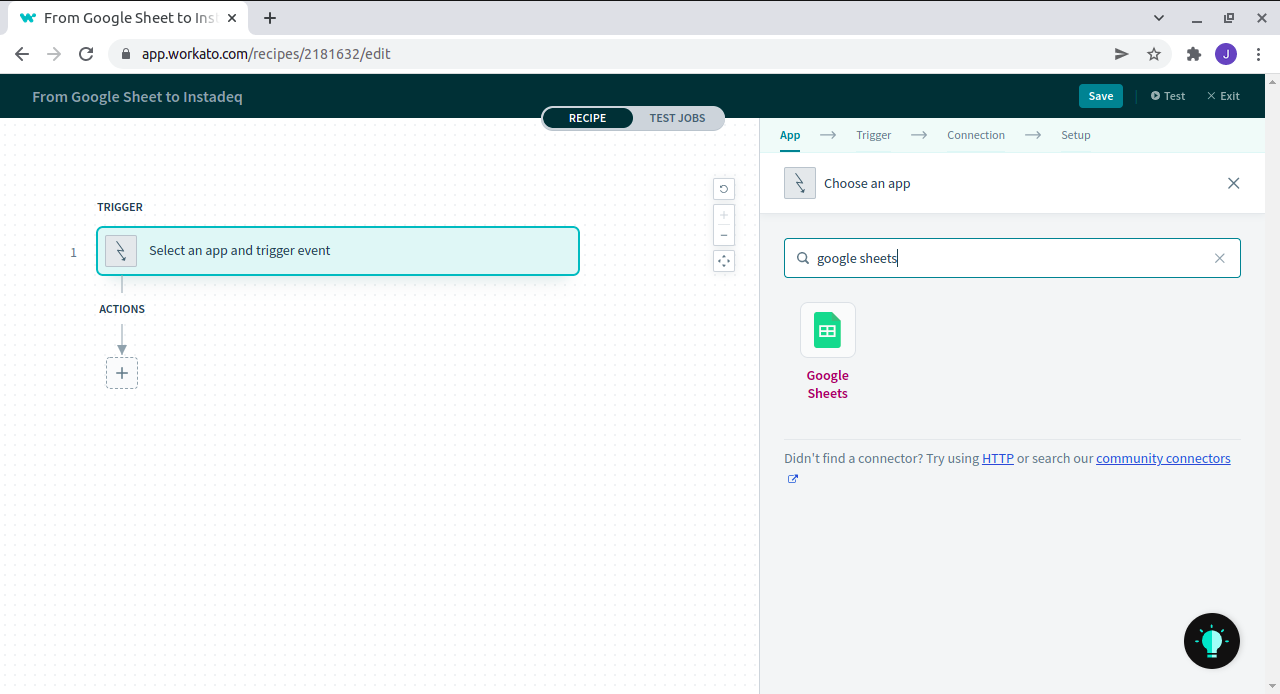Image resolution: width=1280 pixels, height=694 pixels.
Task: Reload the browser page
Action: (86, 54)
